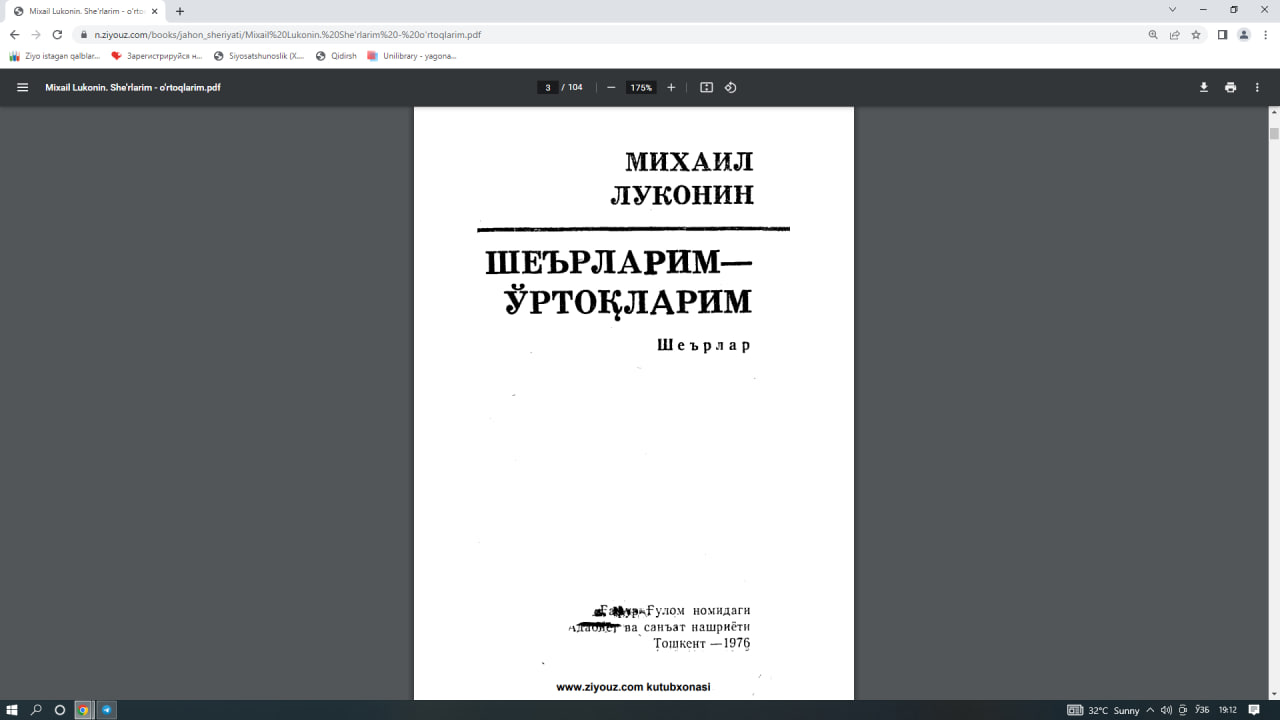Toggle the side panel in Chrome

coord(1222,33)
